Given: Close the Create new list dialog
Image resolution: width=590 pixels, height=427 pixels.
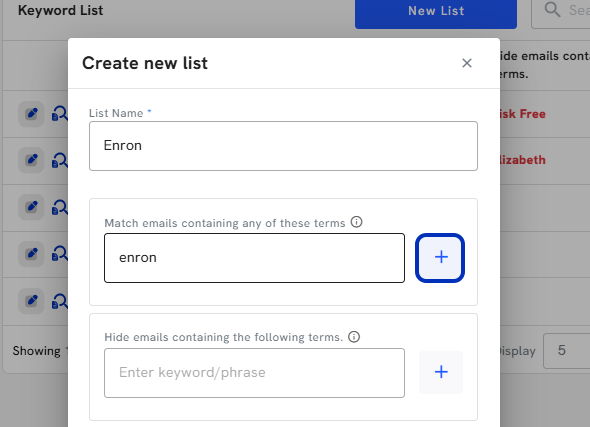Looking at the screenshot, I should 467,63.
